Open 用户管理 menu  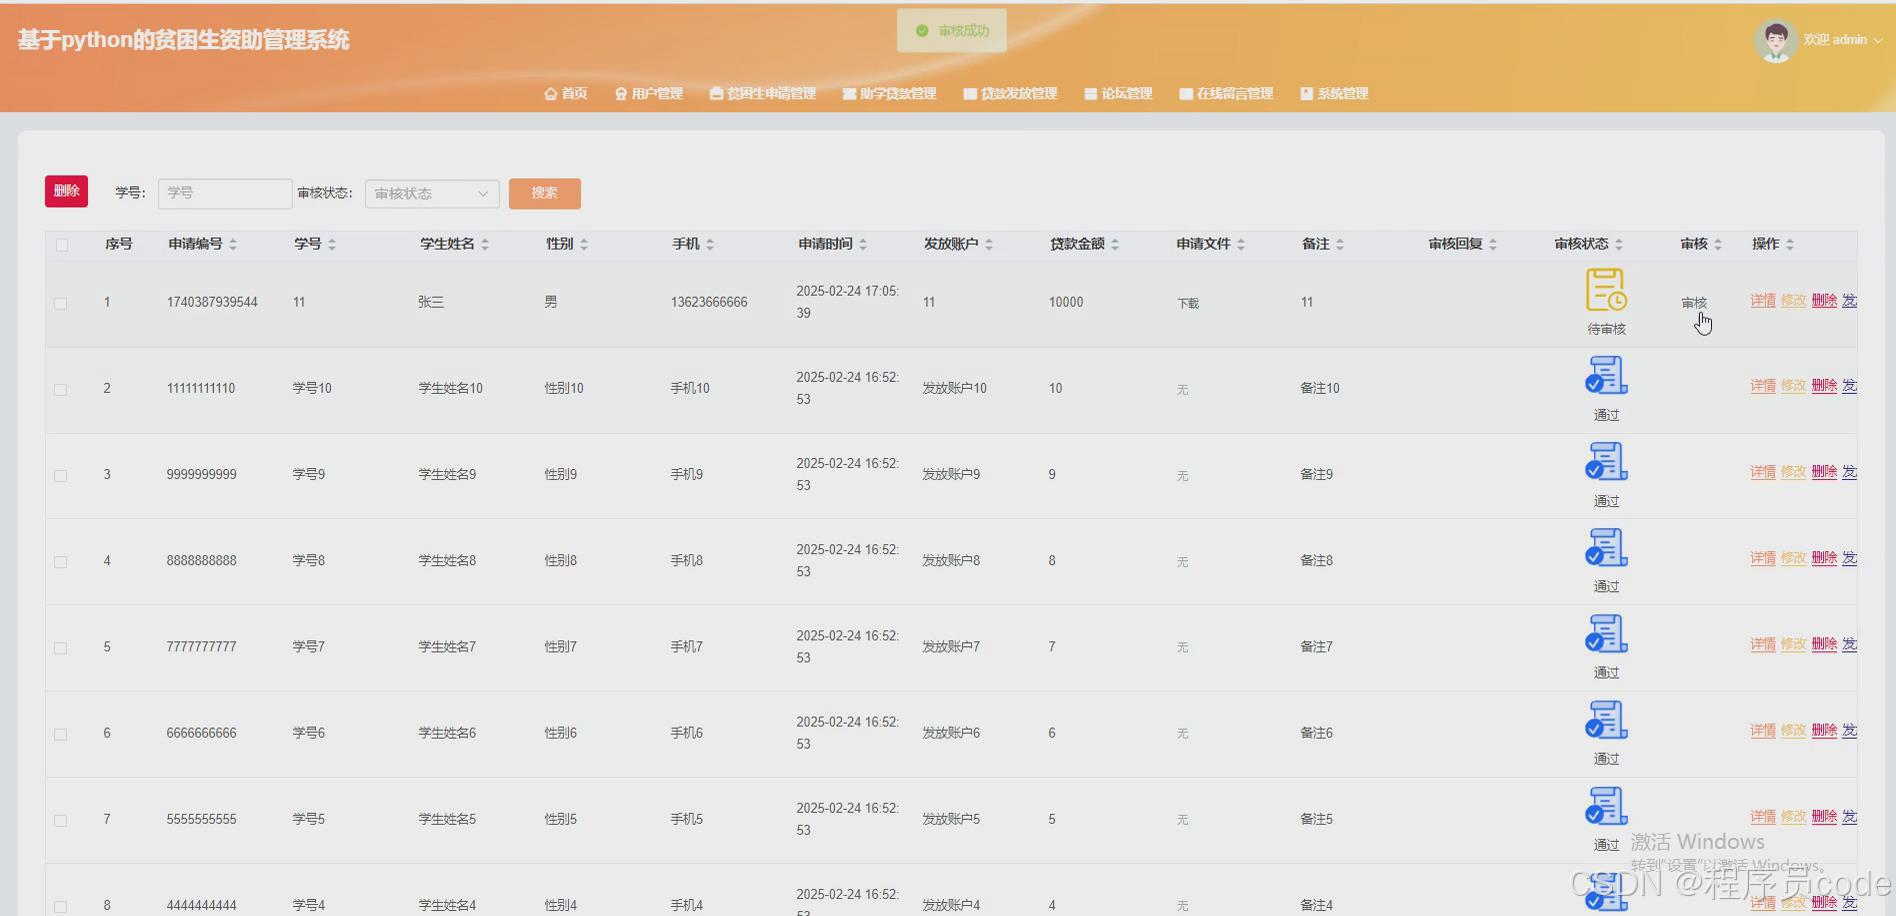coord(648,93)
